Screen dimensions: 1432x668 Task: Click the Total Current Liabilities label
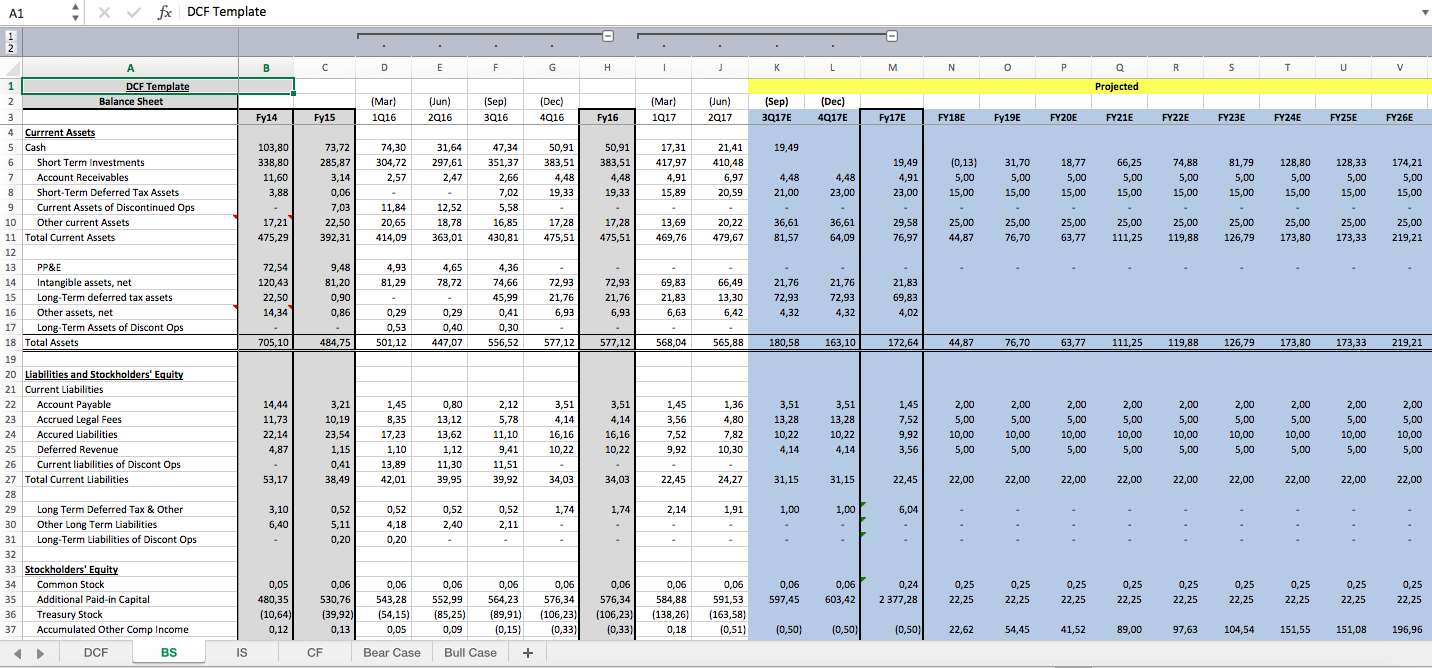pyautogui.click(x=76, y=480)
